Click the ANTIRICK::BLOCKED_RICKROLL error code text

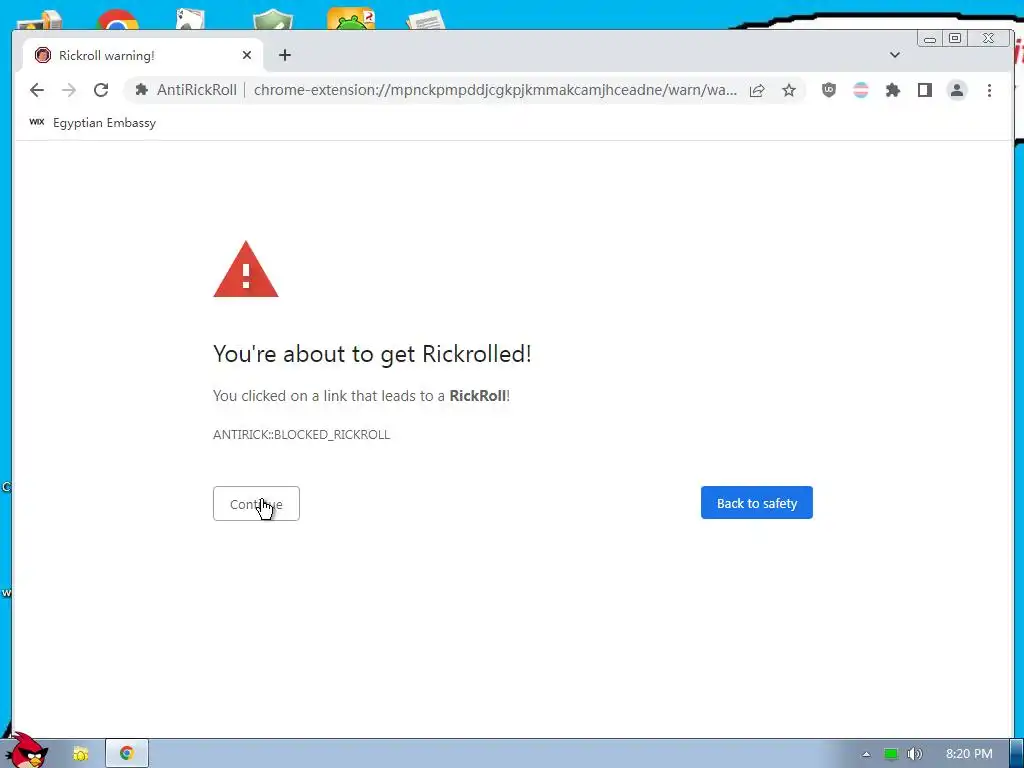pos(301,435)
